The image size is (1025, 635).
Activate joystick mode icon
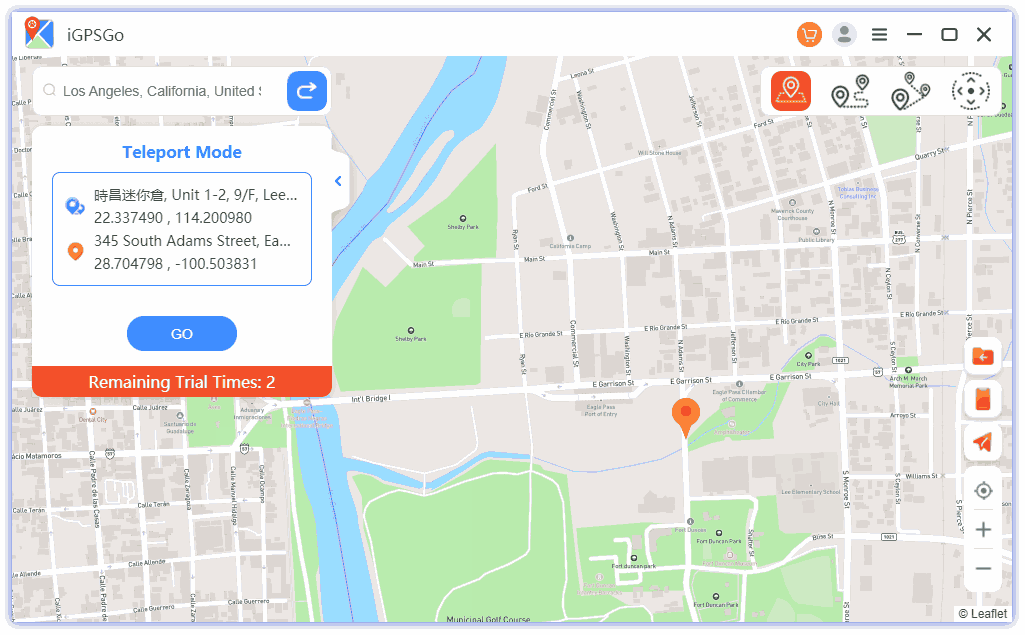click(x=970, y=91)
